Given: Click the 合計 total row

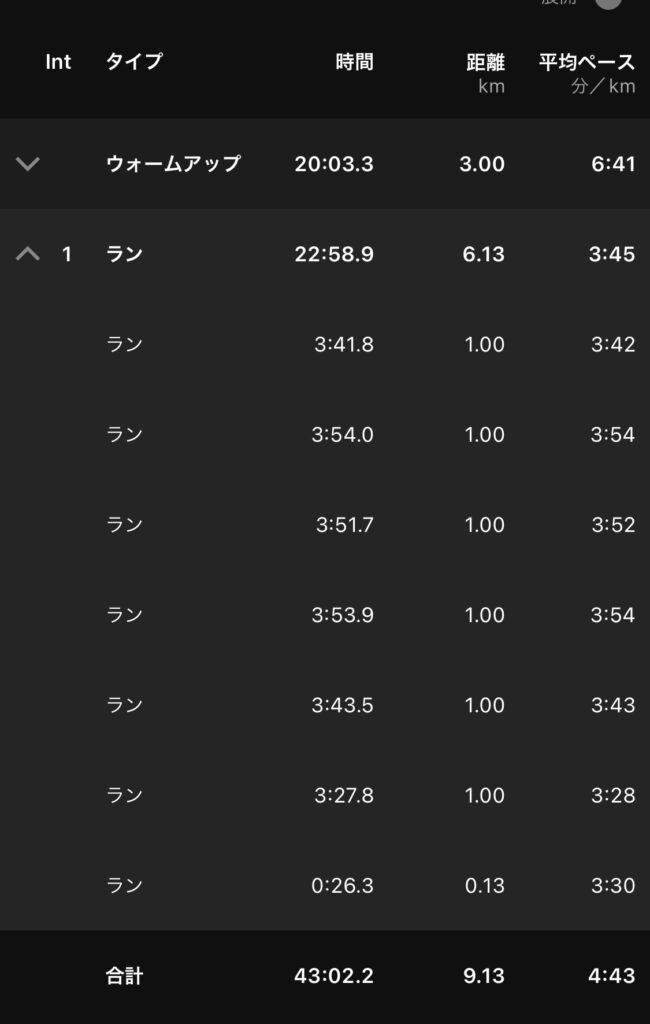Looking at the screenshot, I should pos(124,976).
